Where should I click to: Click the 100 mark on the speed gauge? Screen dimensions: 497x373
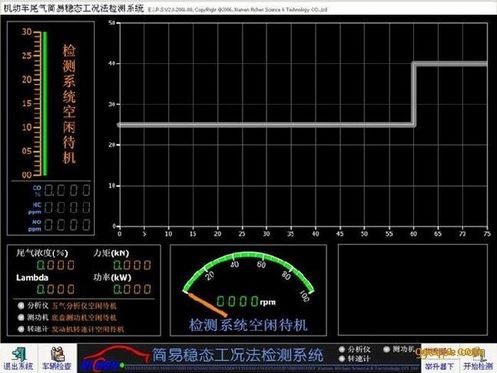304,296
